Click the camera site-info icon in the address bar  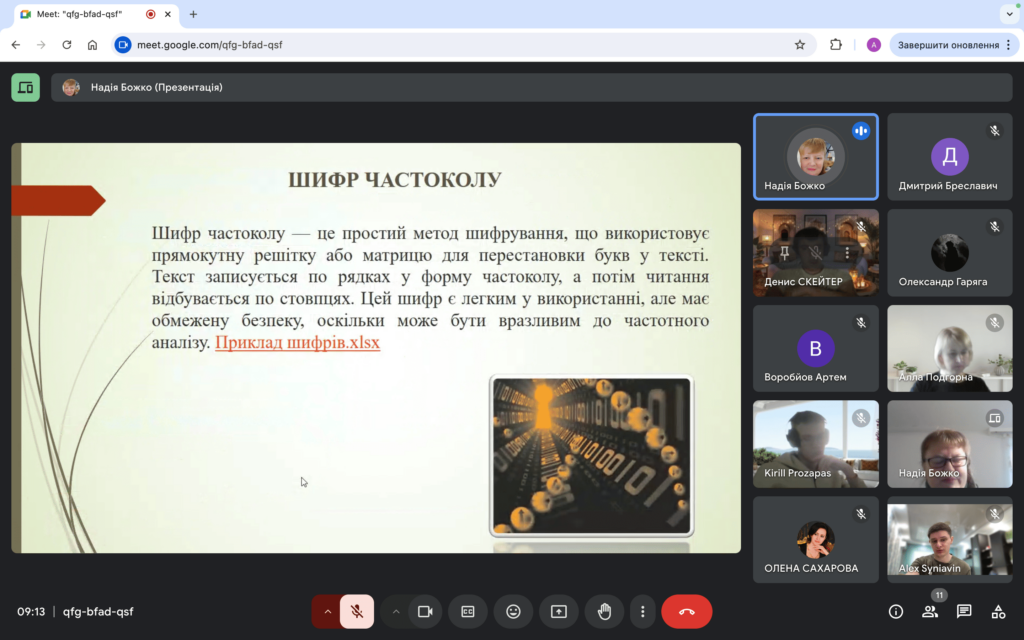click(x=123, y=45)
